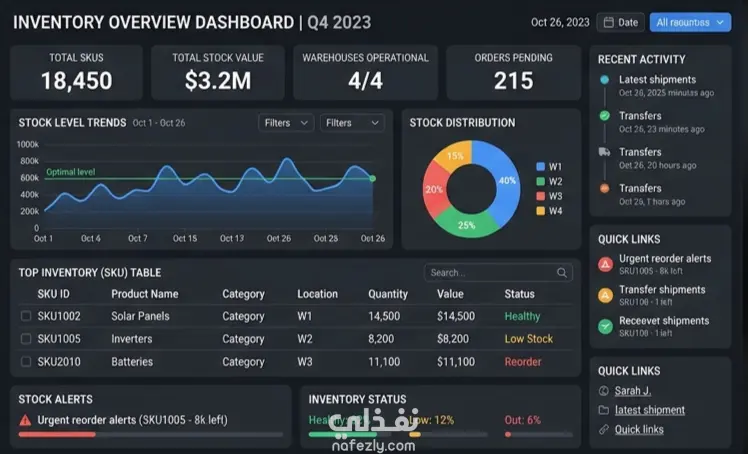Check the SKU1002 Solar Panels row checkbox
748x454 pixels.
pyautogui.click(x=26, y=316)
